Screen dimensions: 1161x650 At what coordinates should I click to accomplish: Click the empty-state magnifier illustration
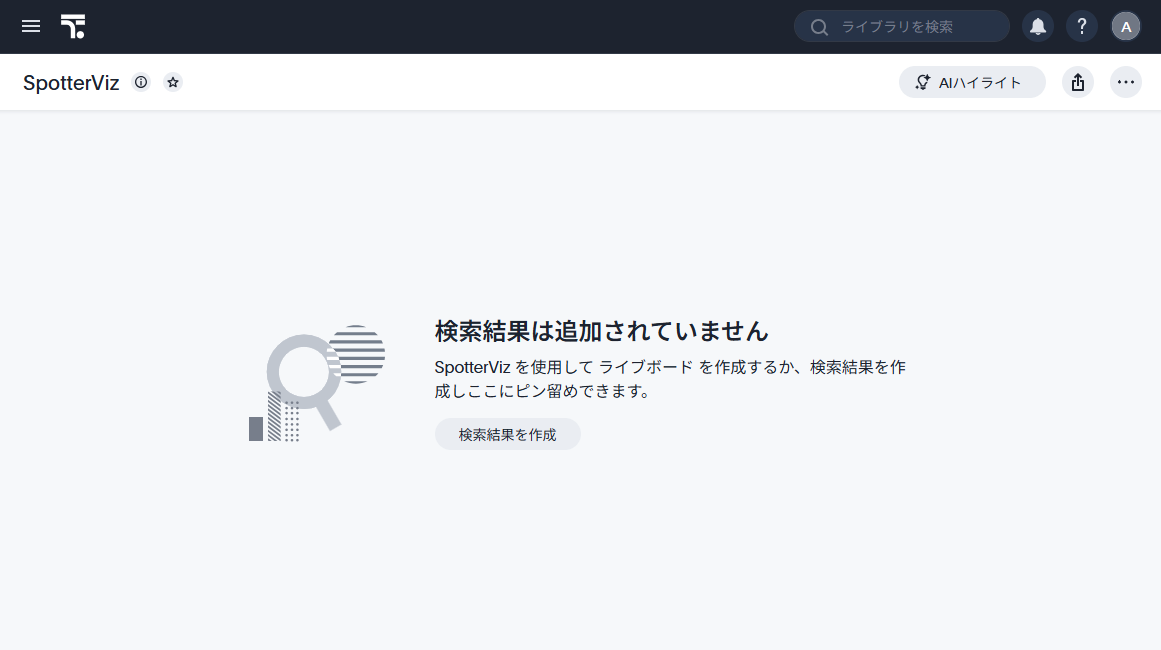coord(300,375)
